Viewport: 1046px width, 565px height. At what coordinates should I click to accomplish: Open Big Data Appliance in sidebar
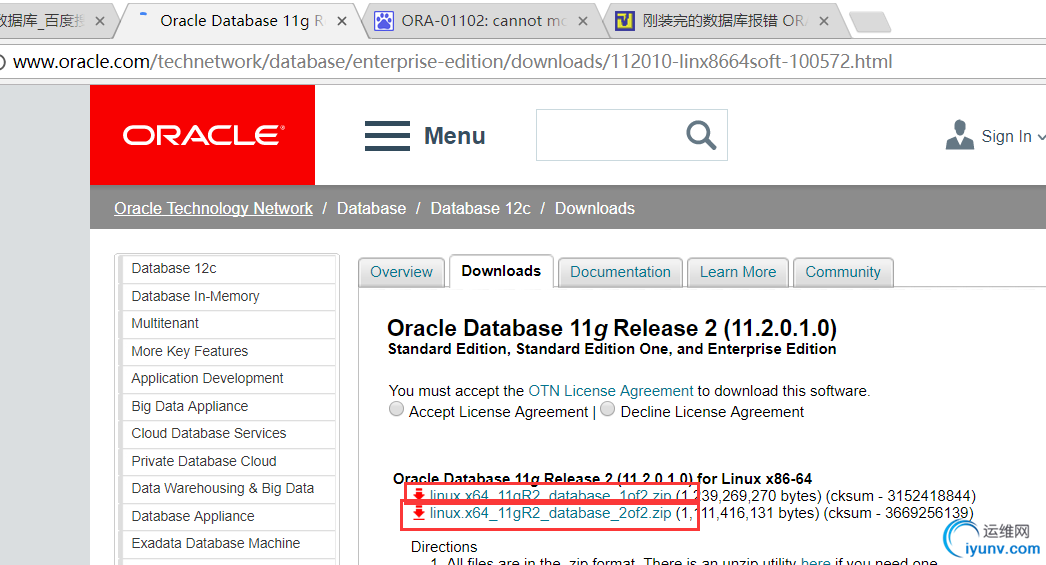pyautogui.click(x=229, y=406)
